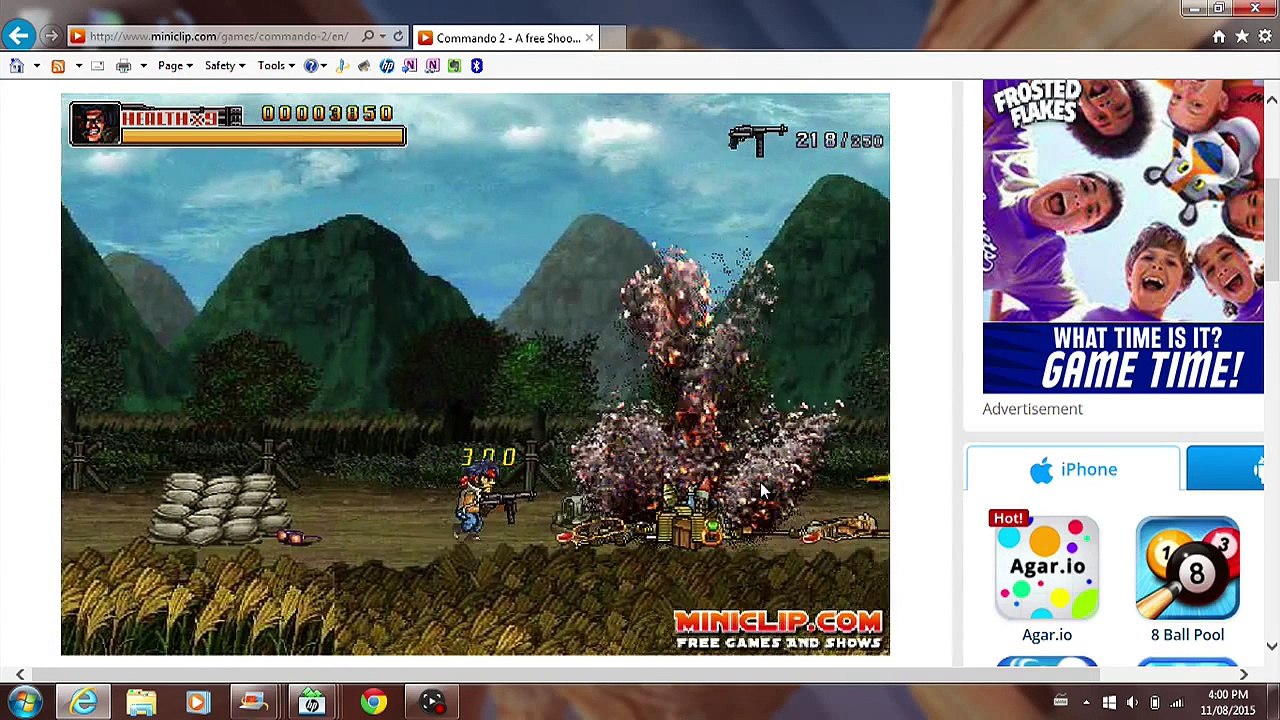The image size is (1280, 720).
Task: Click the vertical scrollbar up arrow
Action: point(1271,99)
